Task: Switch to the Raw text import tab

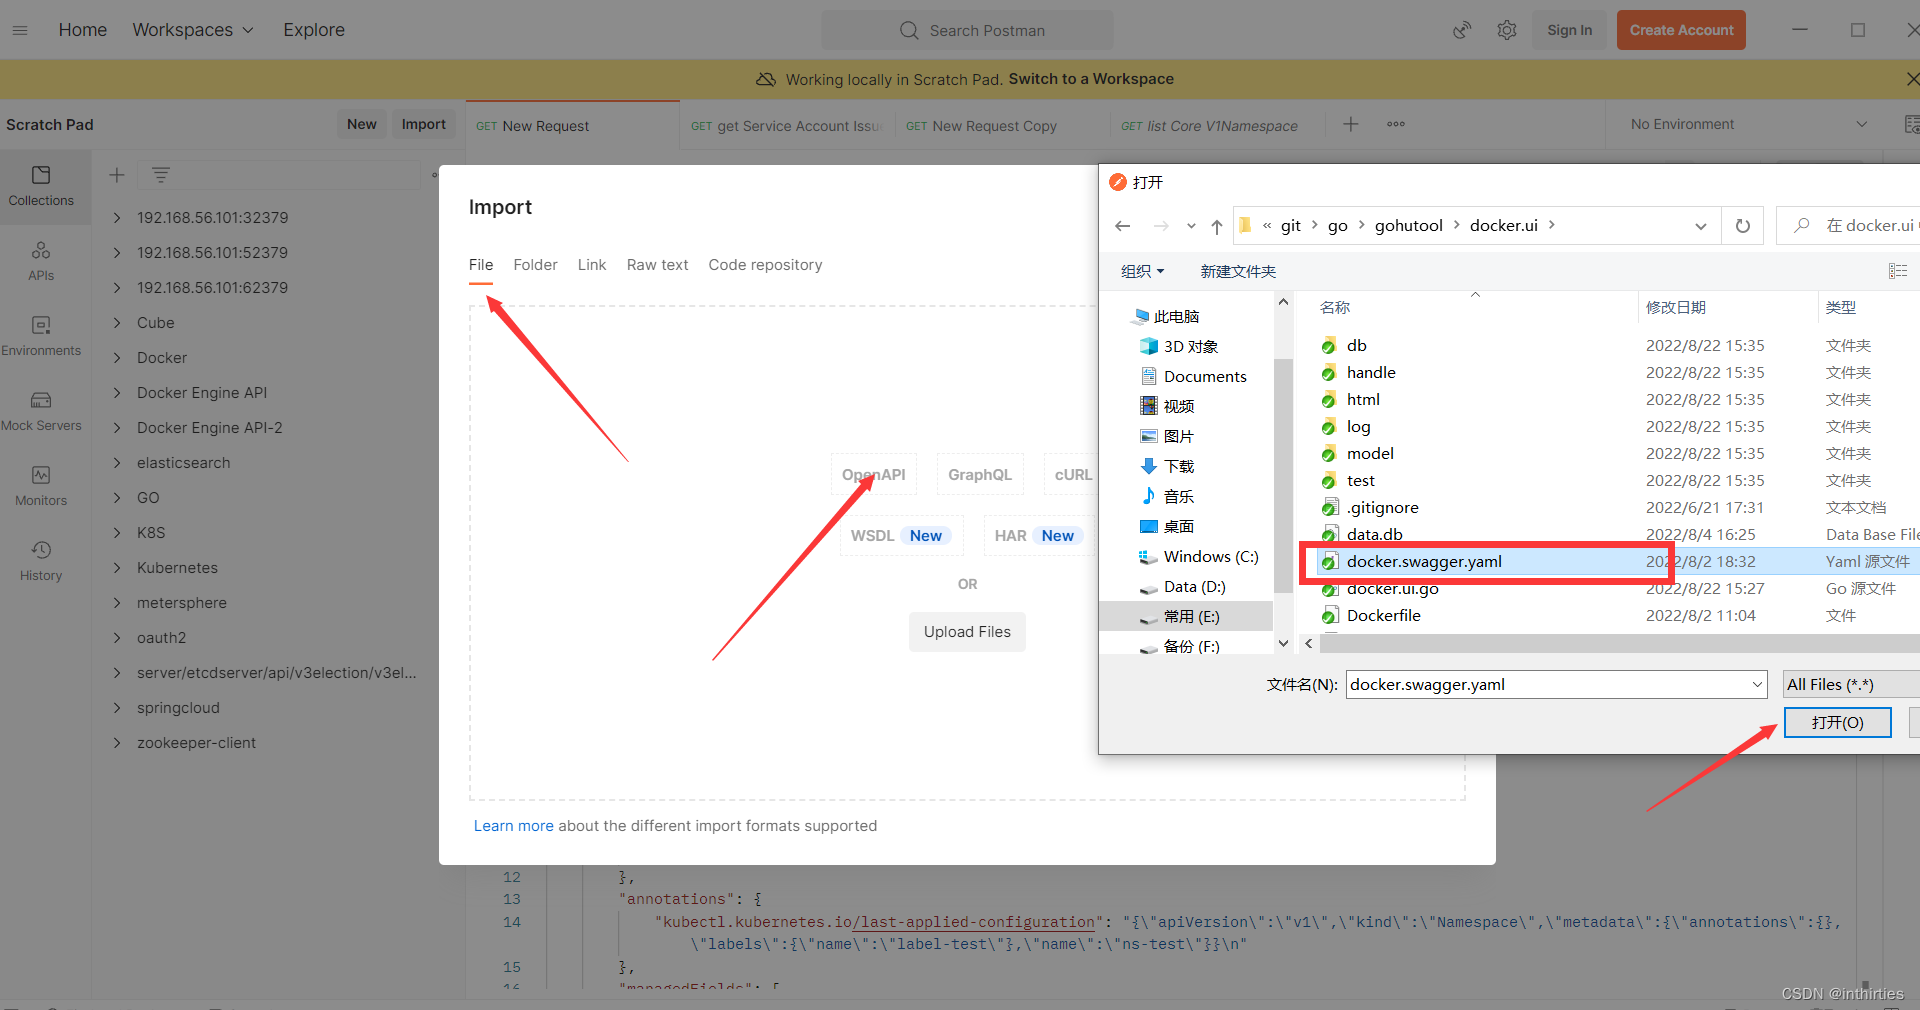Action: click(x=656, y=264)
